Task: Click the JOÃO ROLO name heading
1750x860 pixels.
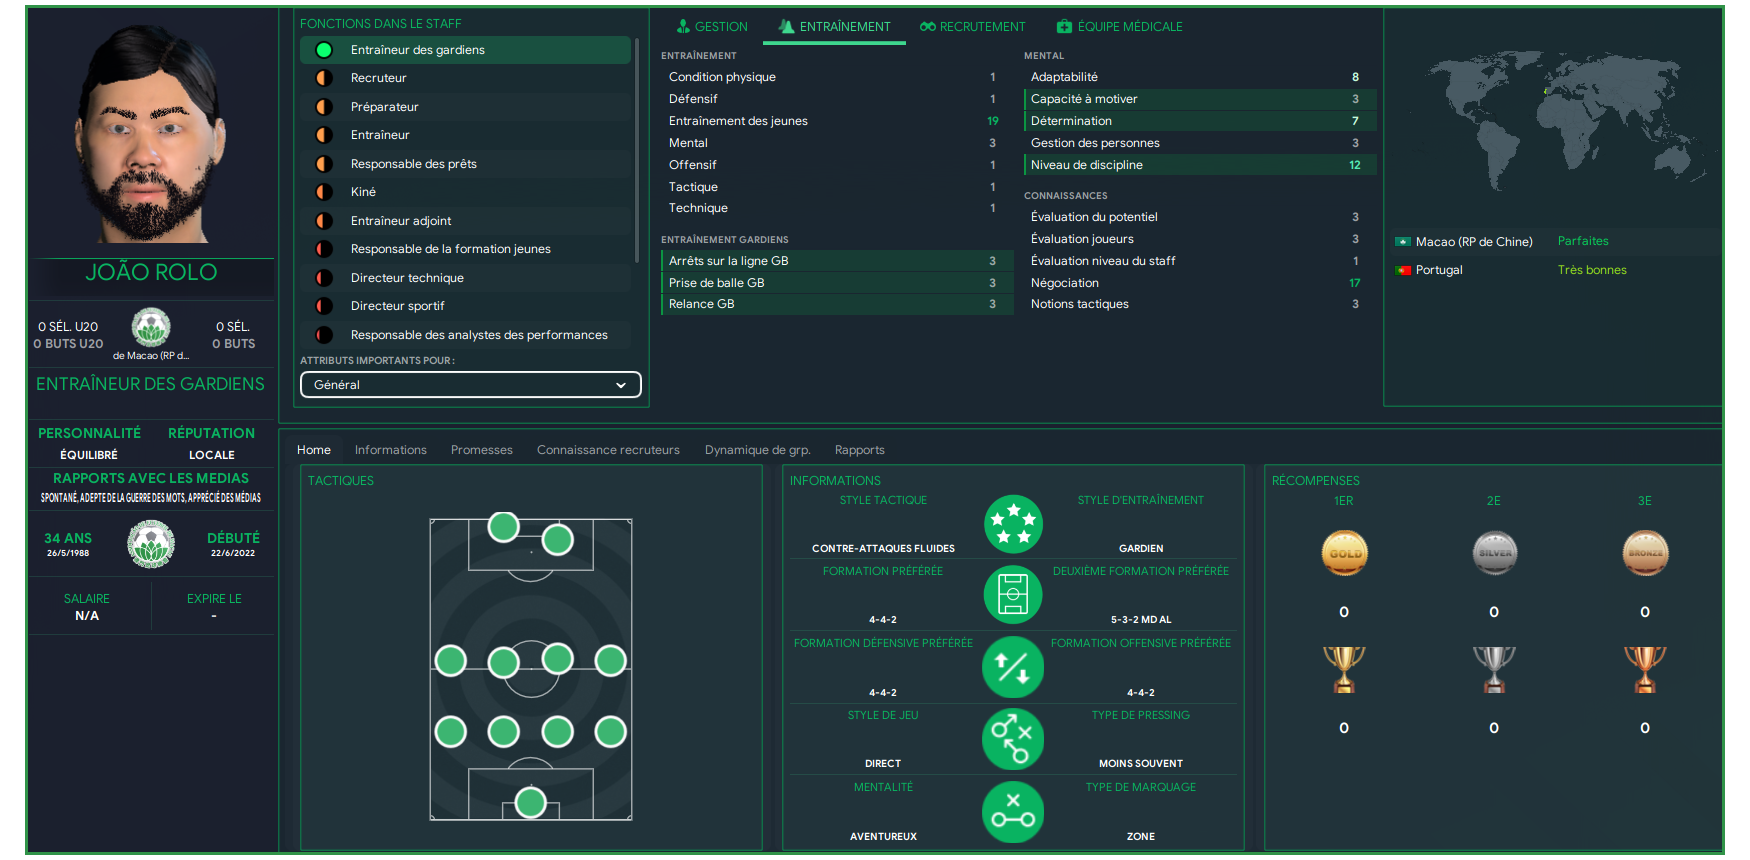Action: 151,272
